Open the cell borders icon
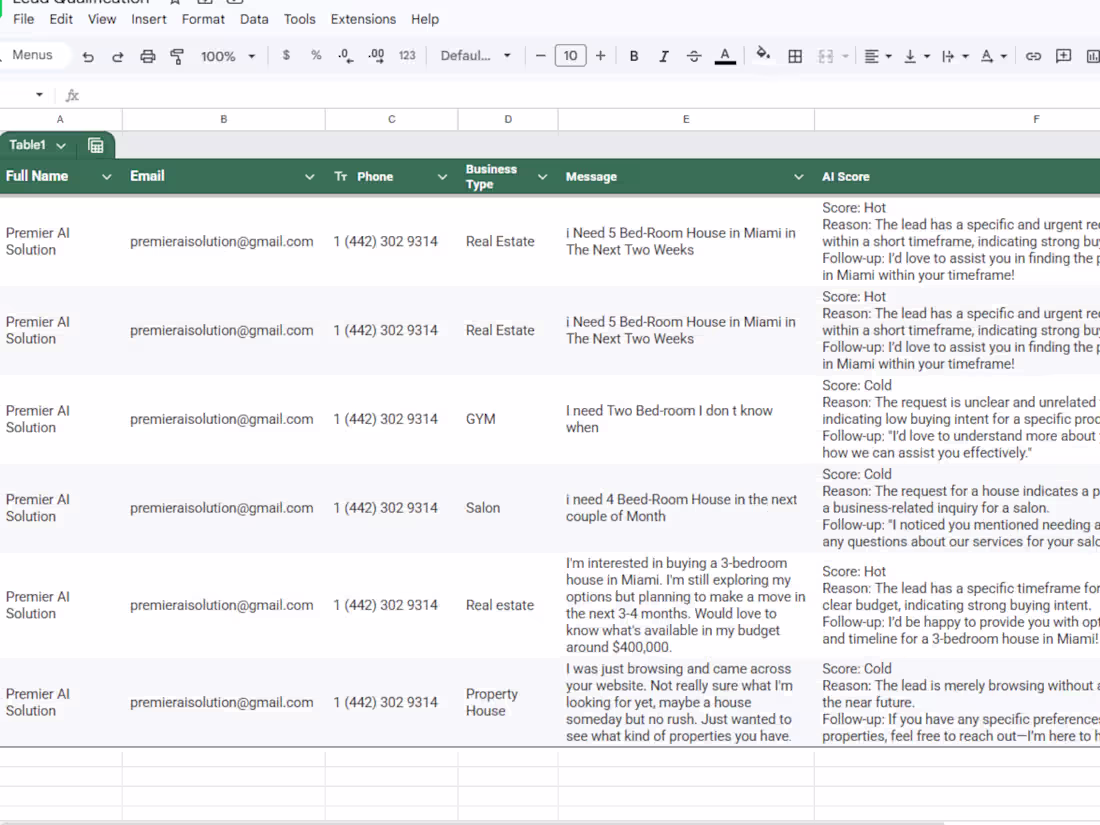This screenshot has width=1100, height=825. click(x=795, y=56)
